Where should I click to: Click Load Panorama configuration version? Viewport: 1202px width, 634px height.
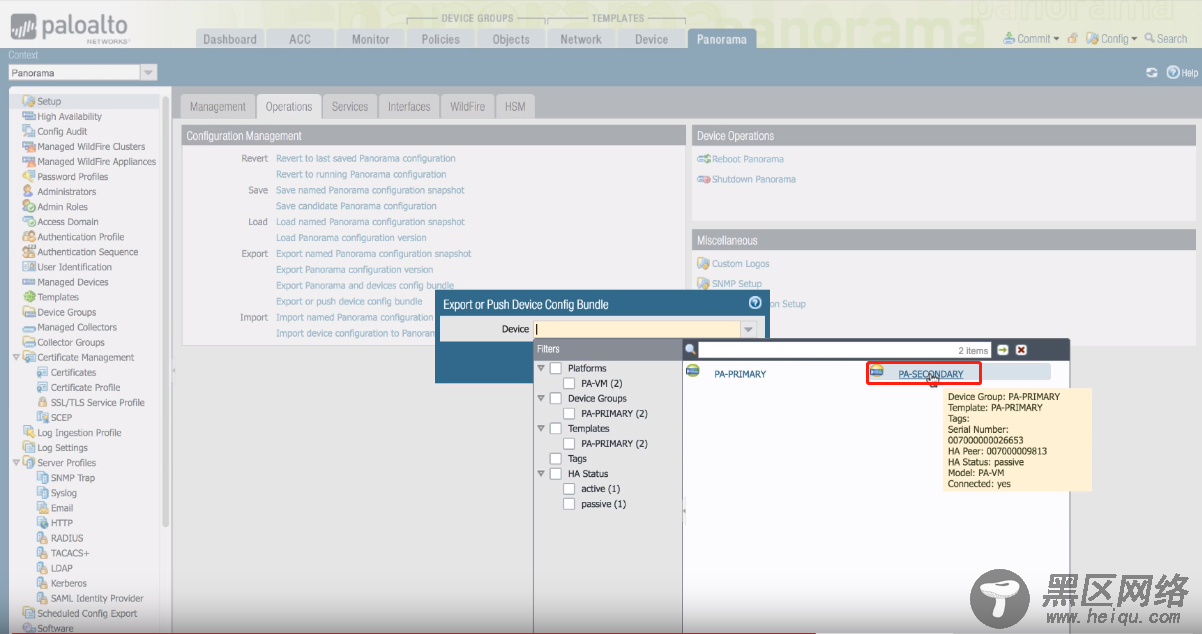[351, 238]
